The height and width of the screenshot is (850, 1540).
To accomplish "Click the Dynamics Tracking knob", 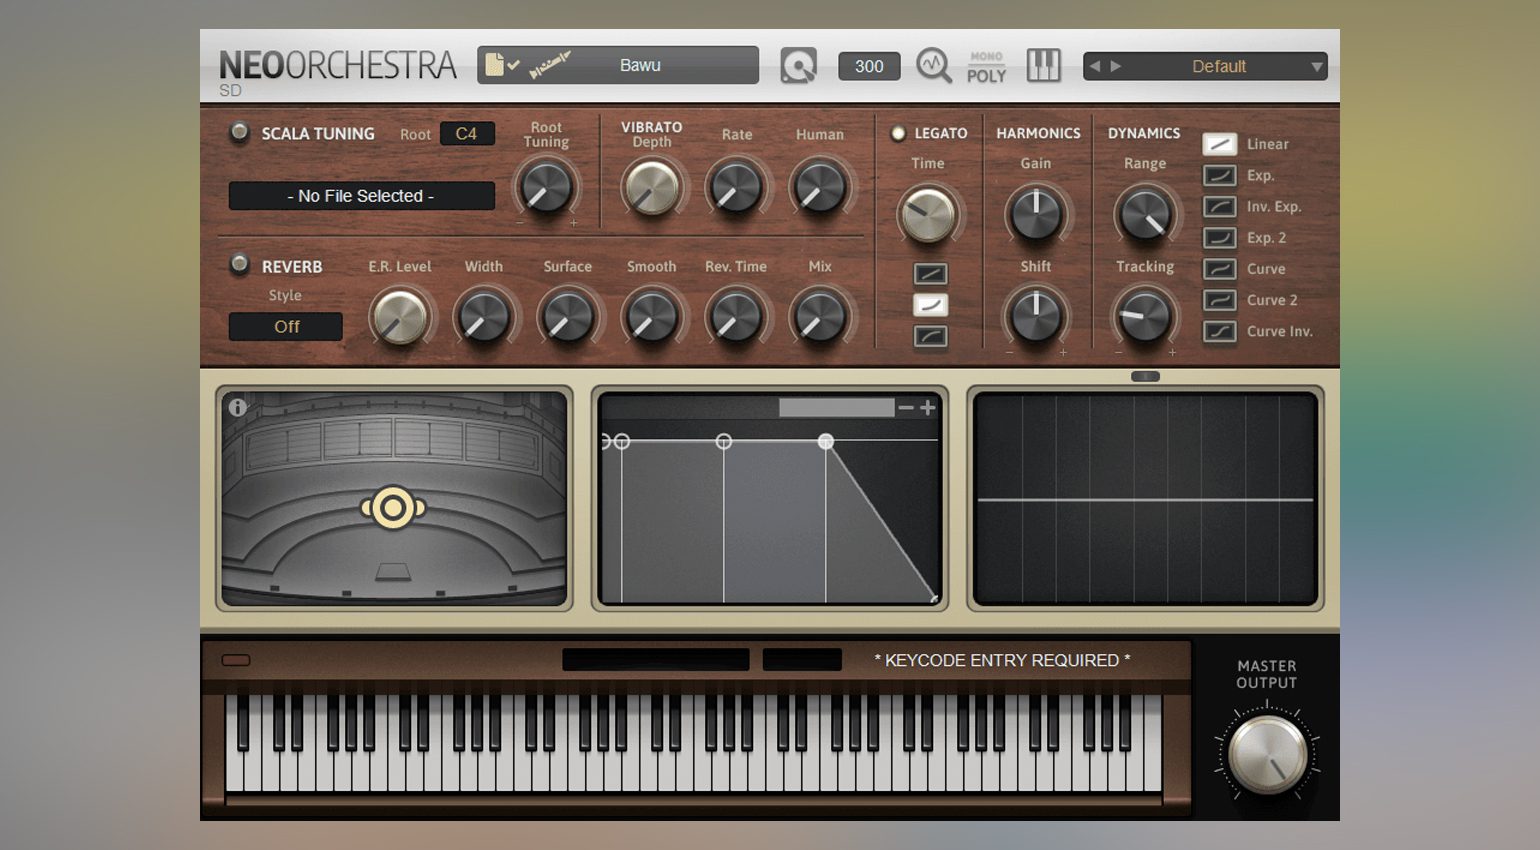I will coord(1144,316).
